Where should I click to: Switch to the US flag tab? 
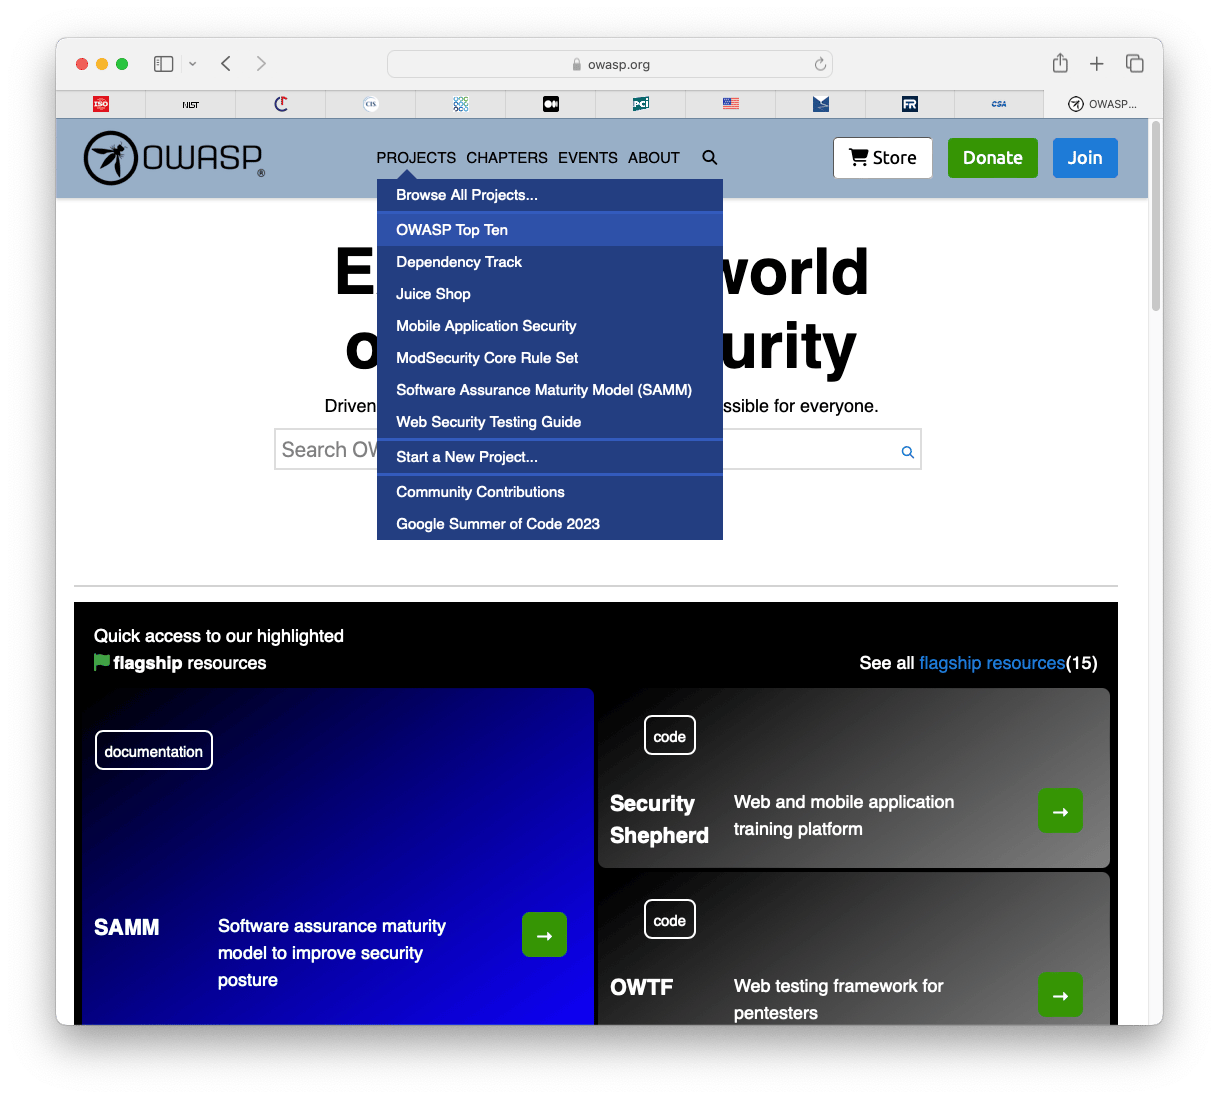[731, 104]
